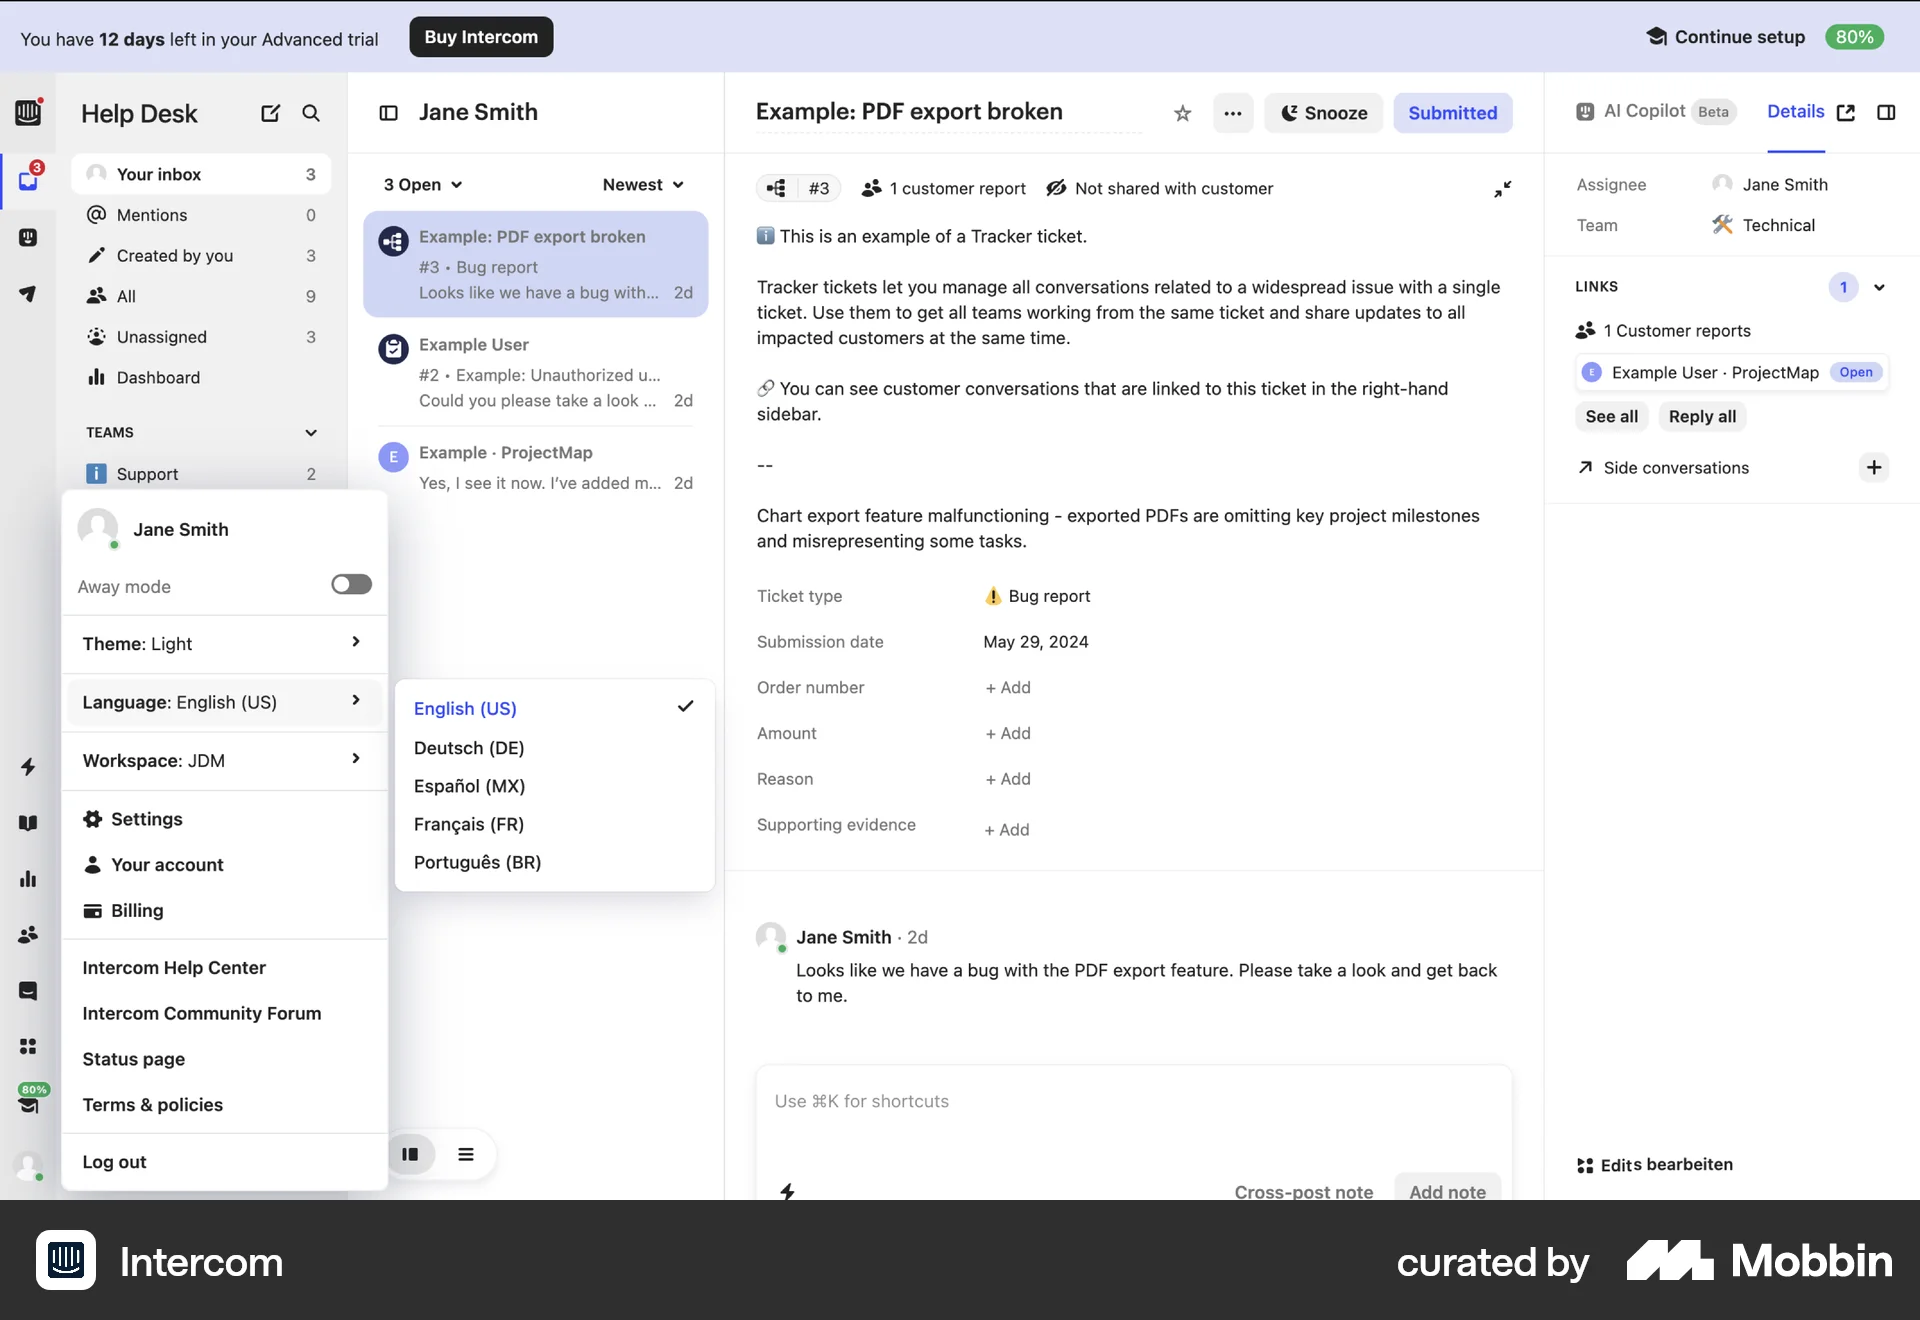The height and width of the screenshot is (1320, 1920).
Task: Click the 80% setup progress badge
Action: pyautogui.click(x=1854, y=36)
